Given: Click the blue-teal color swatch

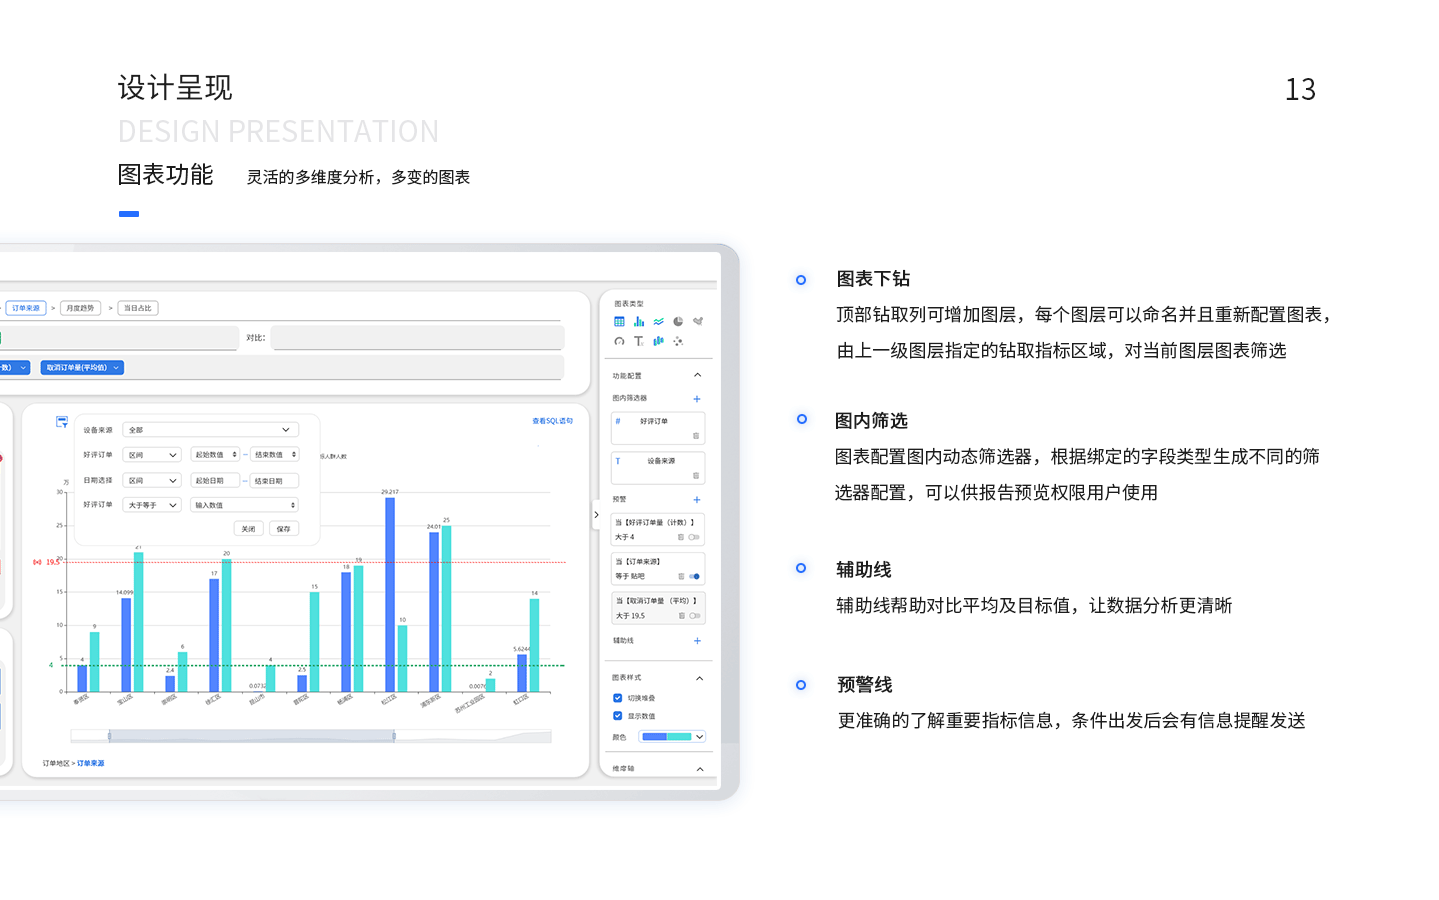Looking at the screenshot, I should point(667,737).
